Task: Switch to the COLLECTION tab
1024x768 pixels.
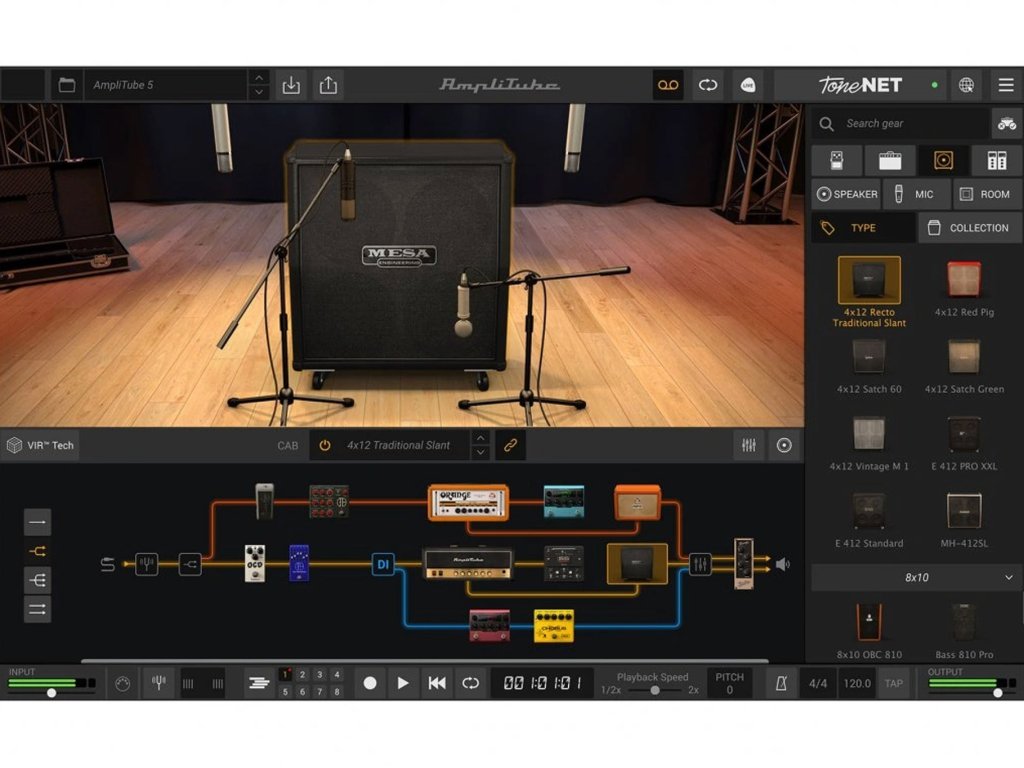Action: tap(968, 228)
